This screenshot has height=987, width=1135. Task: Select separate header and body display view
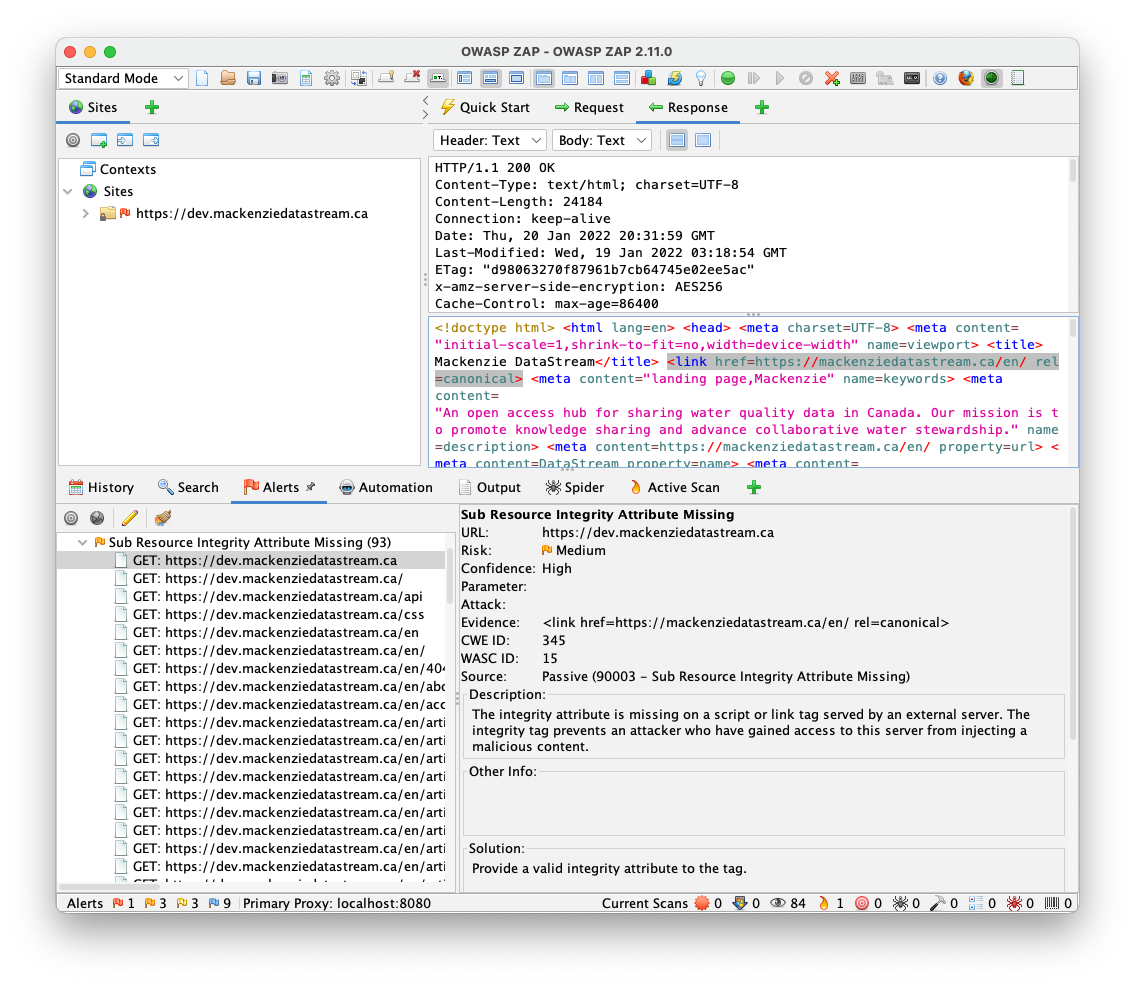click(x=703, y=140)
